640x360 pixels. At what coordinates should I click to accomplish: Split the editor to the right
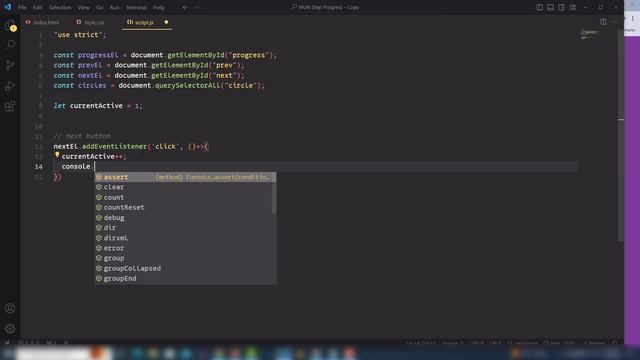[603, 22]
